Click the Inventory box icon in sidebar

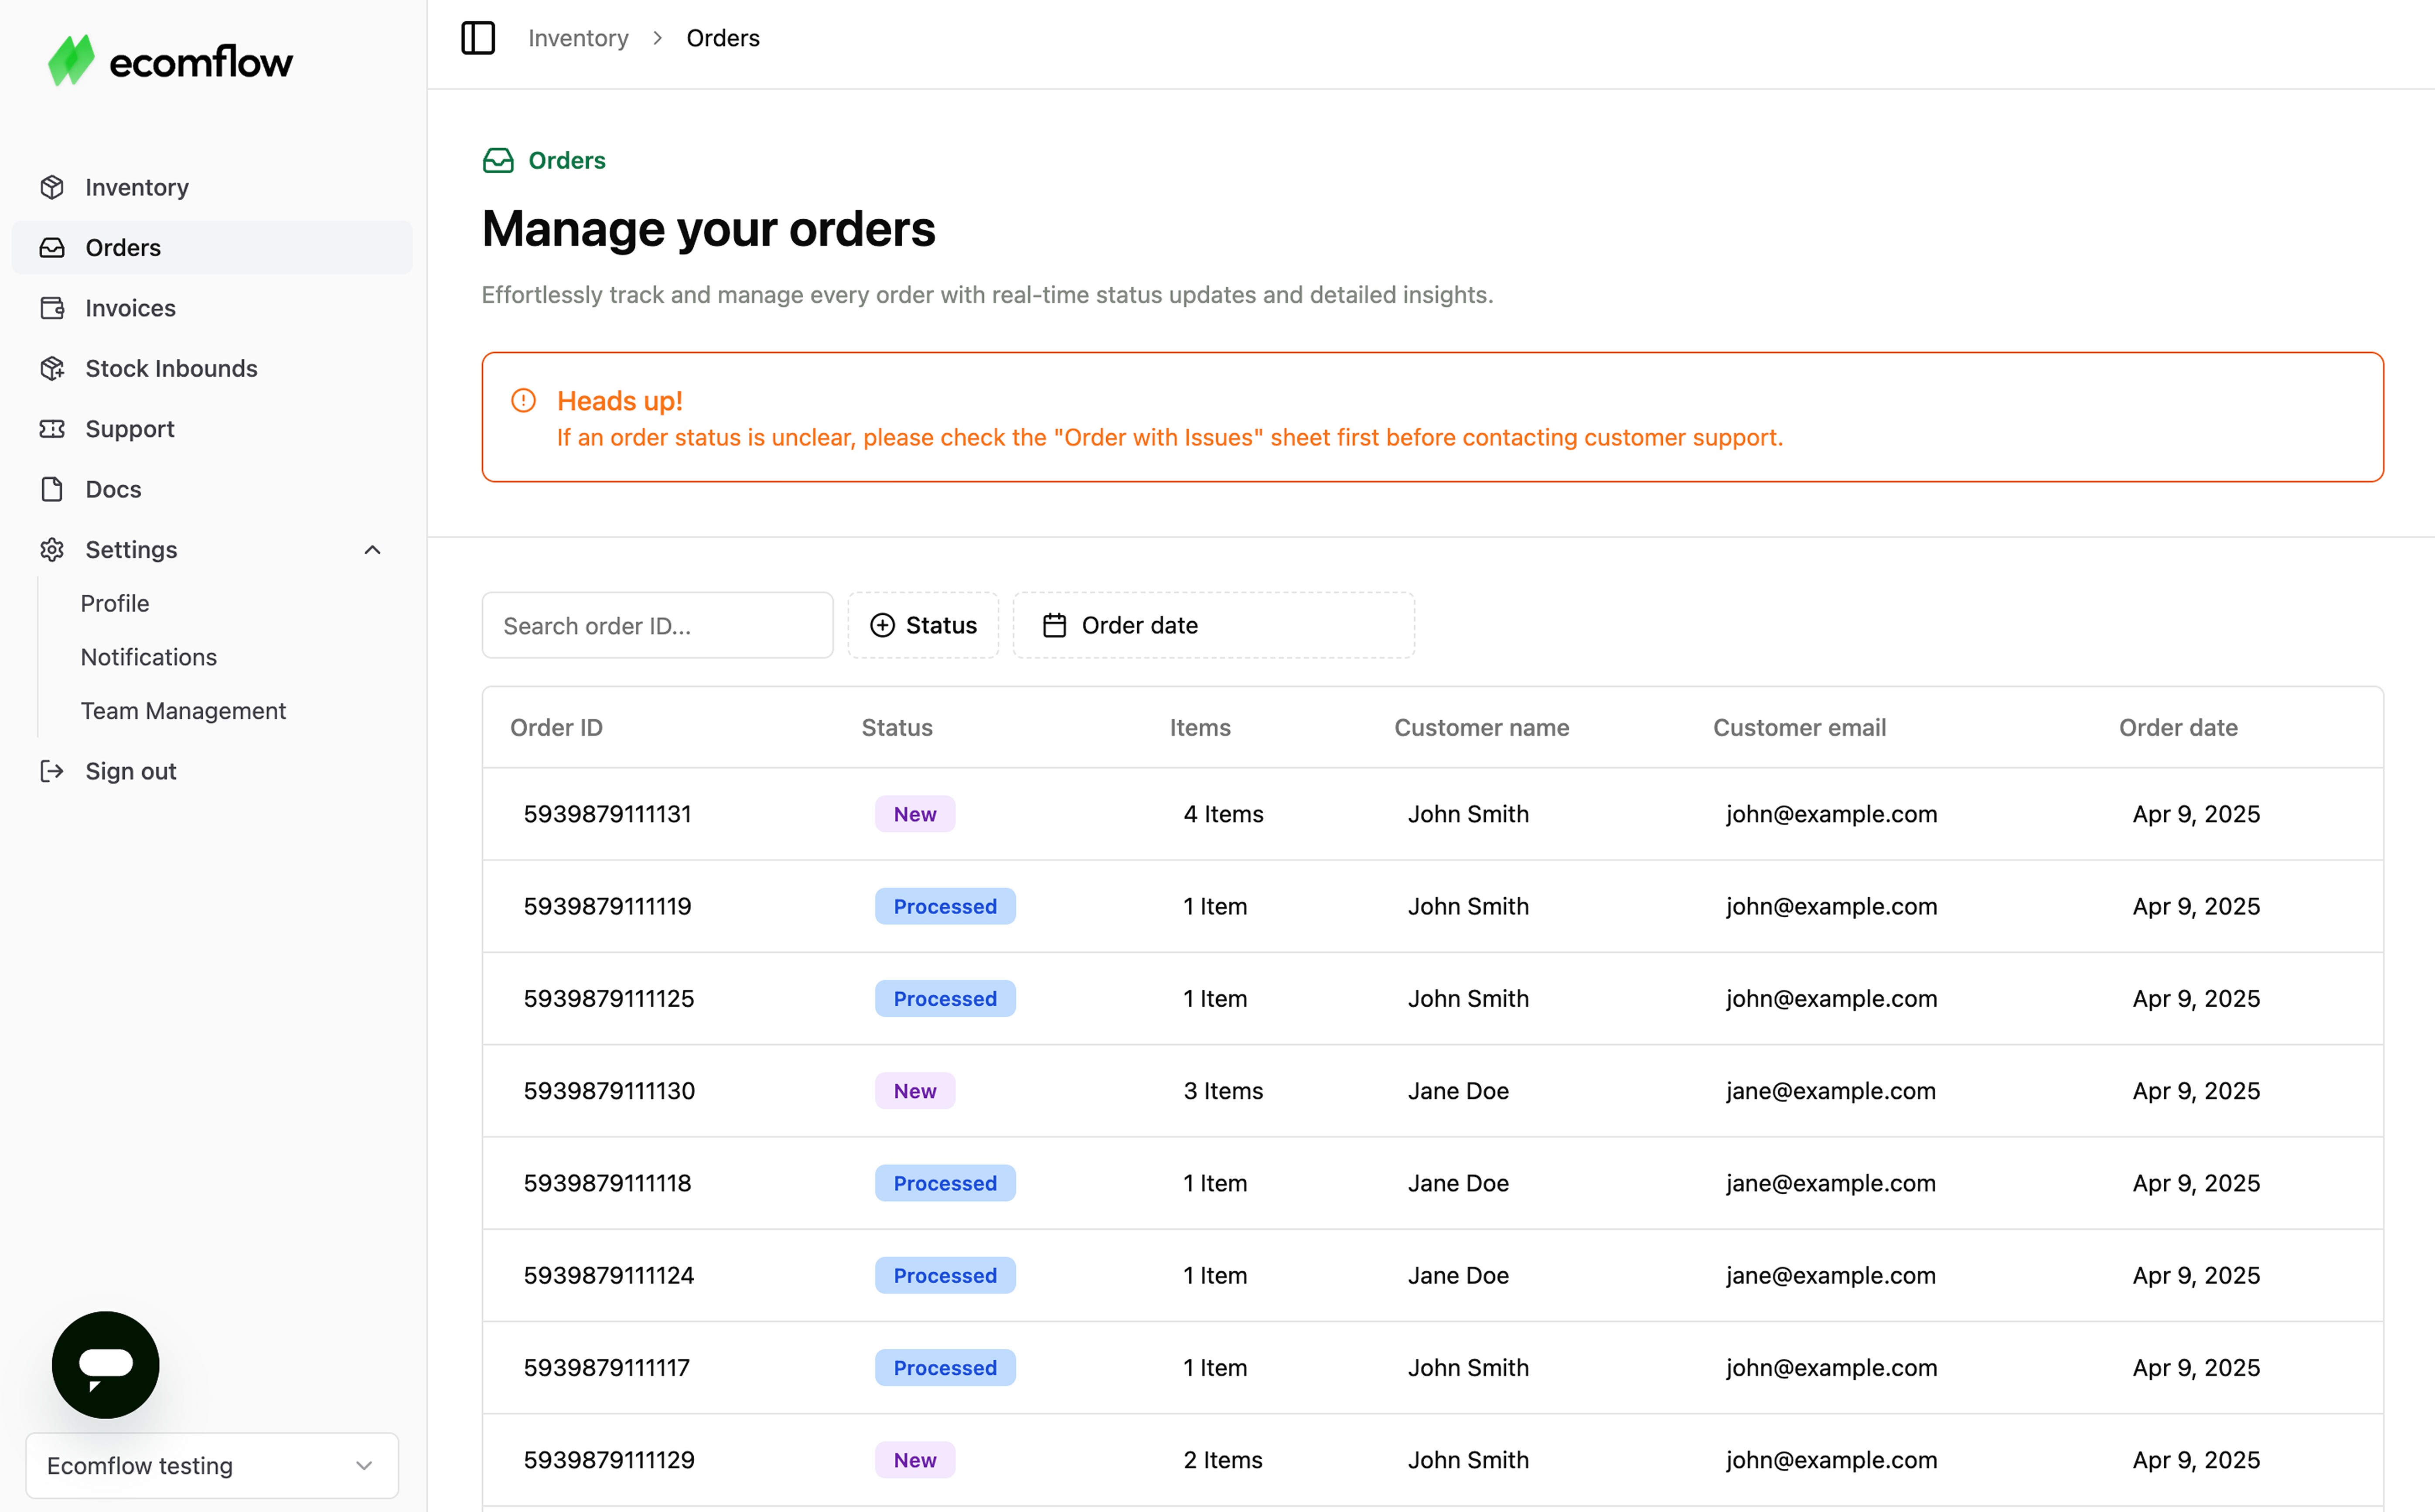52,187
